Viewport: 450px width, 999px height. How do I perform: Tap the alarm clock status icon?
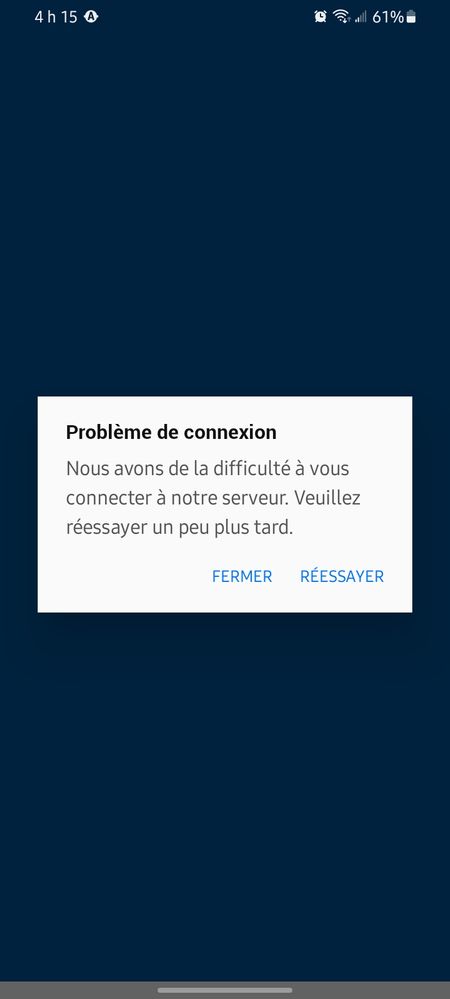coord(320,17)
